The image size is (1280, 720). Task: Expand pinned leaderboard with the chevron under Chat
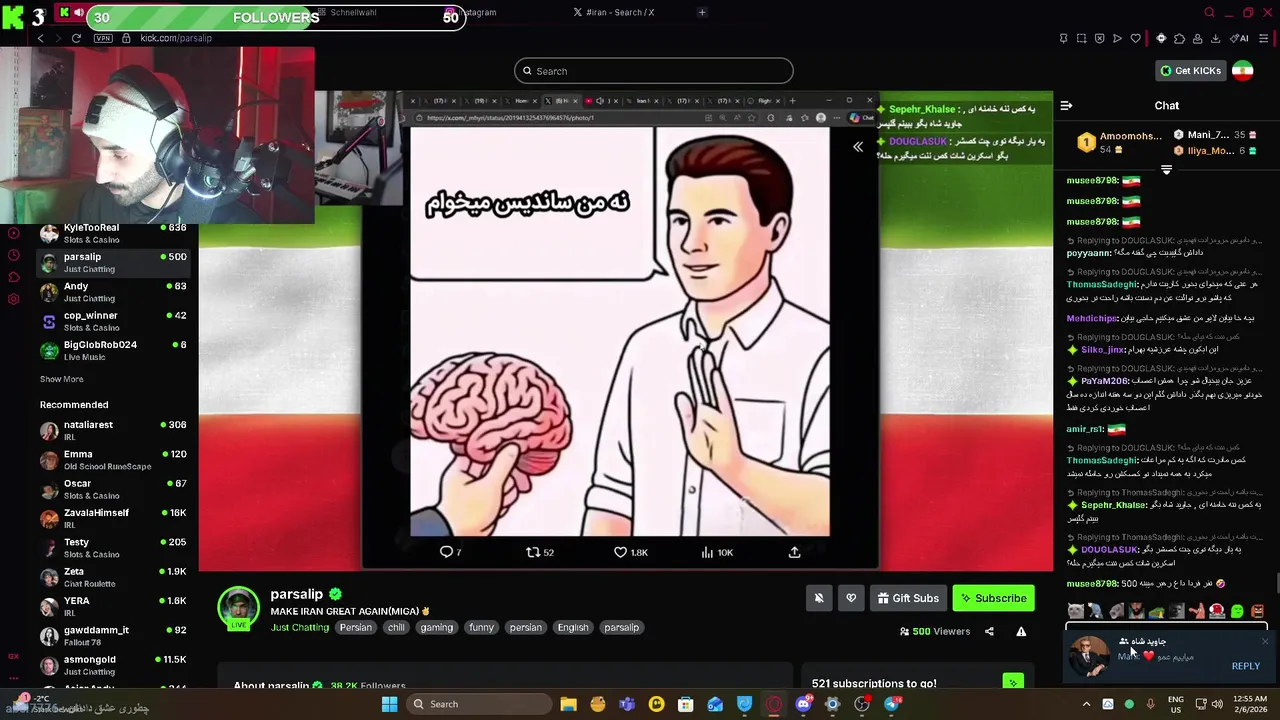click(1166, 170)
